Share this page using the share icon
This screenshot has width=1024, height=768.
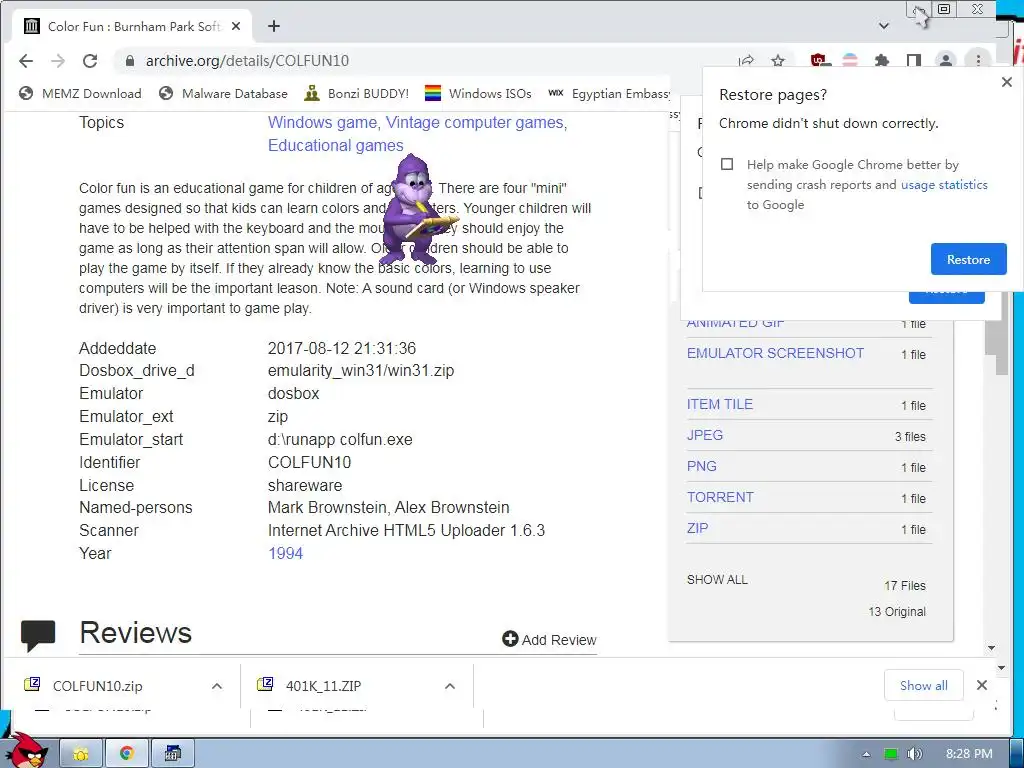[x=746, y=61]
